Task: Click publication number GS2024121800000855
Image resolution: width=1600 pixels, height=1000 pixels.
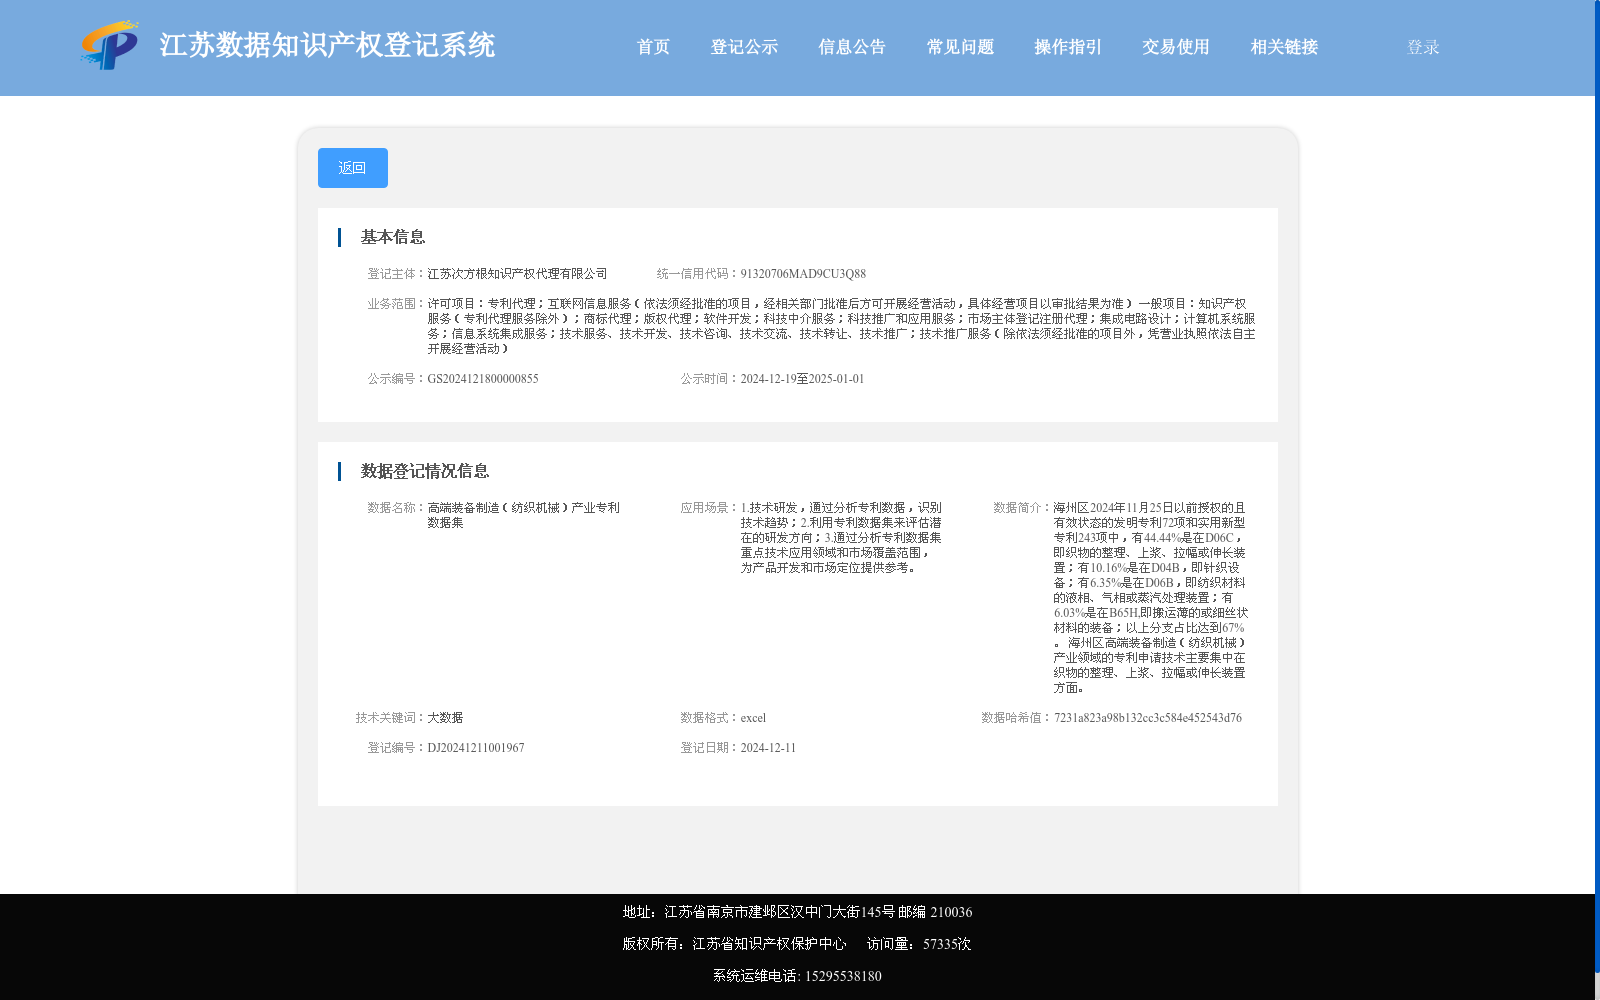Action: (483, 379)
